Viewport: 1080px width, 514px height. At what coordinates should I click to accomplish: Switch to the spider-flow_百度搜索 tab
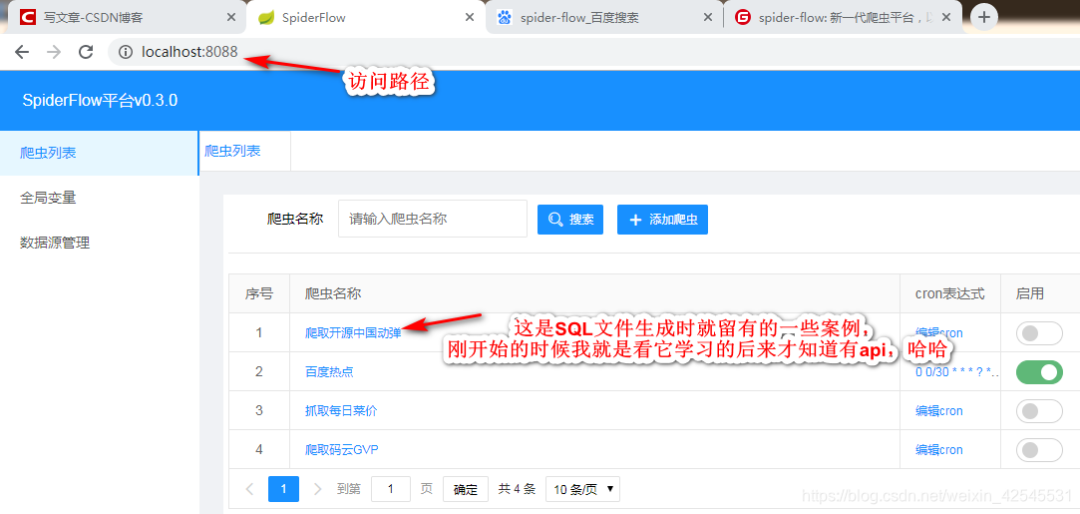pos(604,18)
